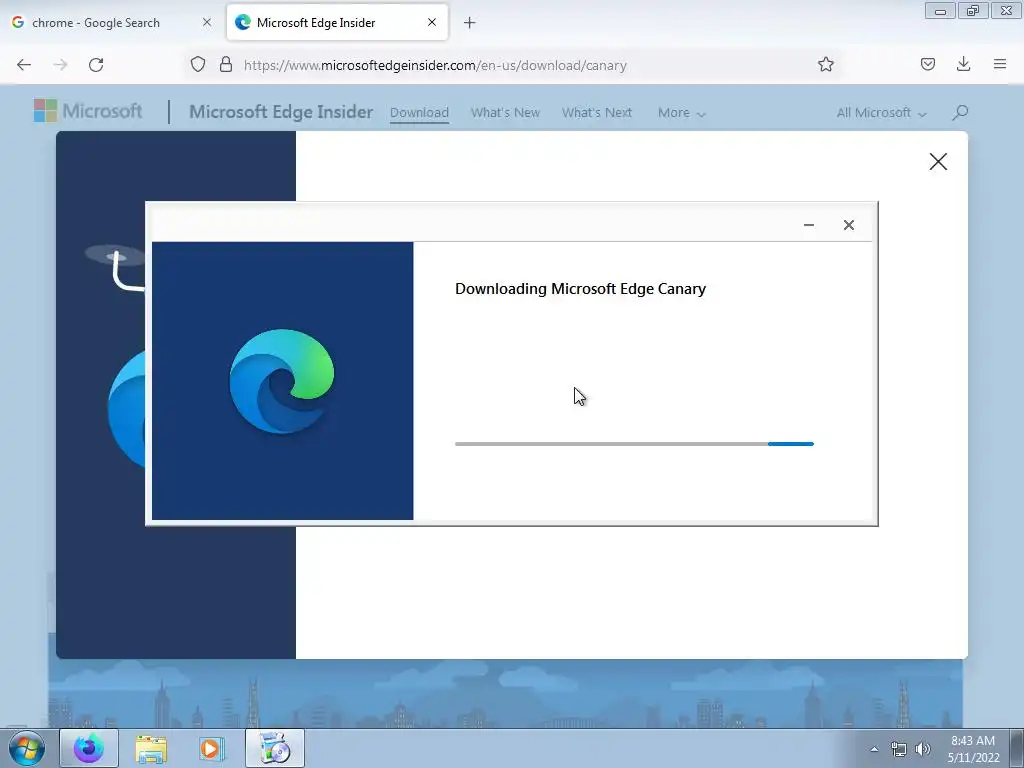The image size is (1024, 768).
Task: Open the Firefox downloads panel
Action: (x=963, y=64)
